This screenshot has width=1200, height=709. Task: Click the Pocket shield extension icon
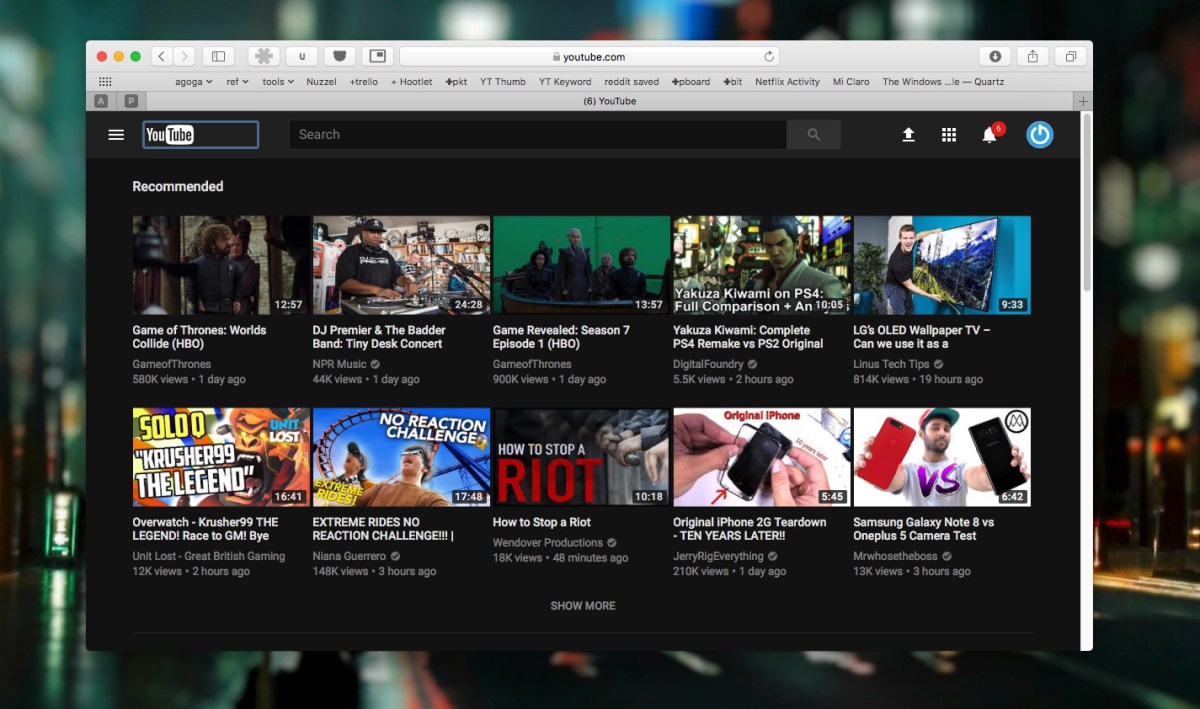[x=340, y=56]
